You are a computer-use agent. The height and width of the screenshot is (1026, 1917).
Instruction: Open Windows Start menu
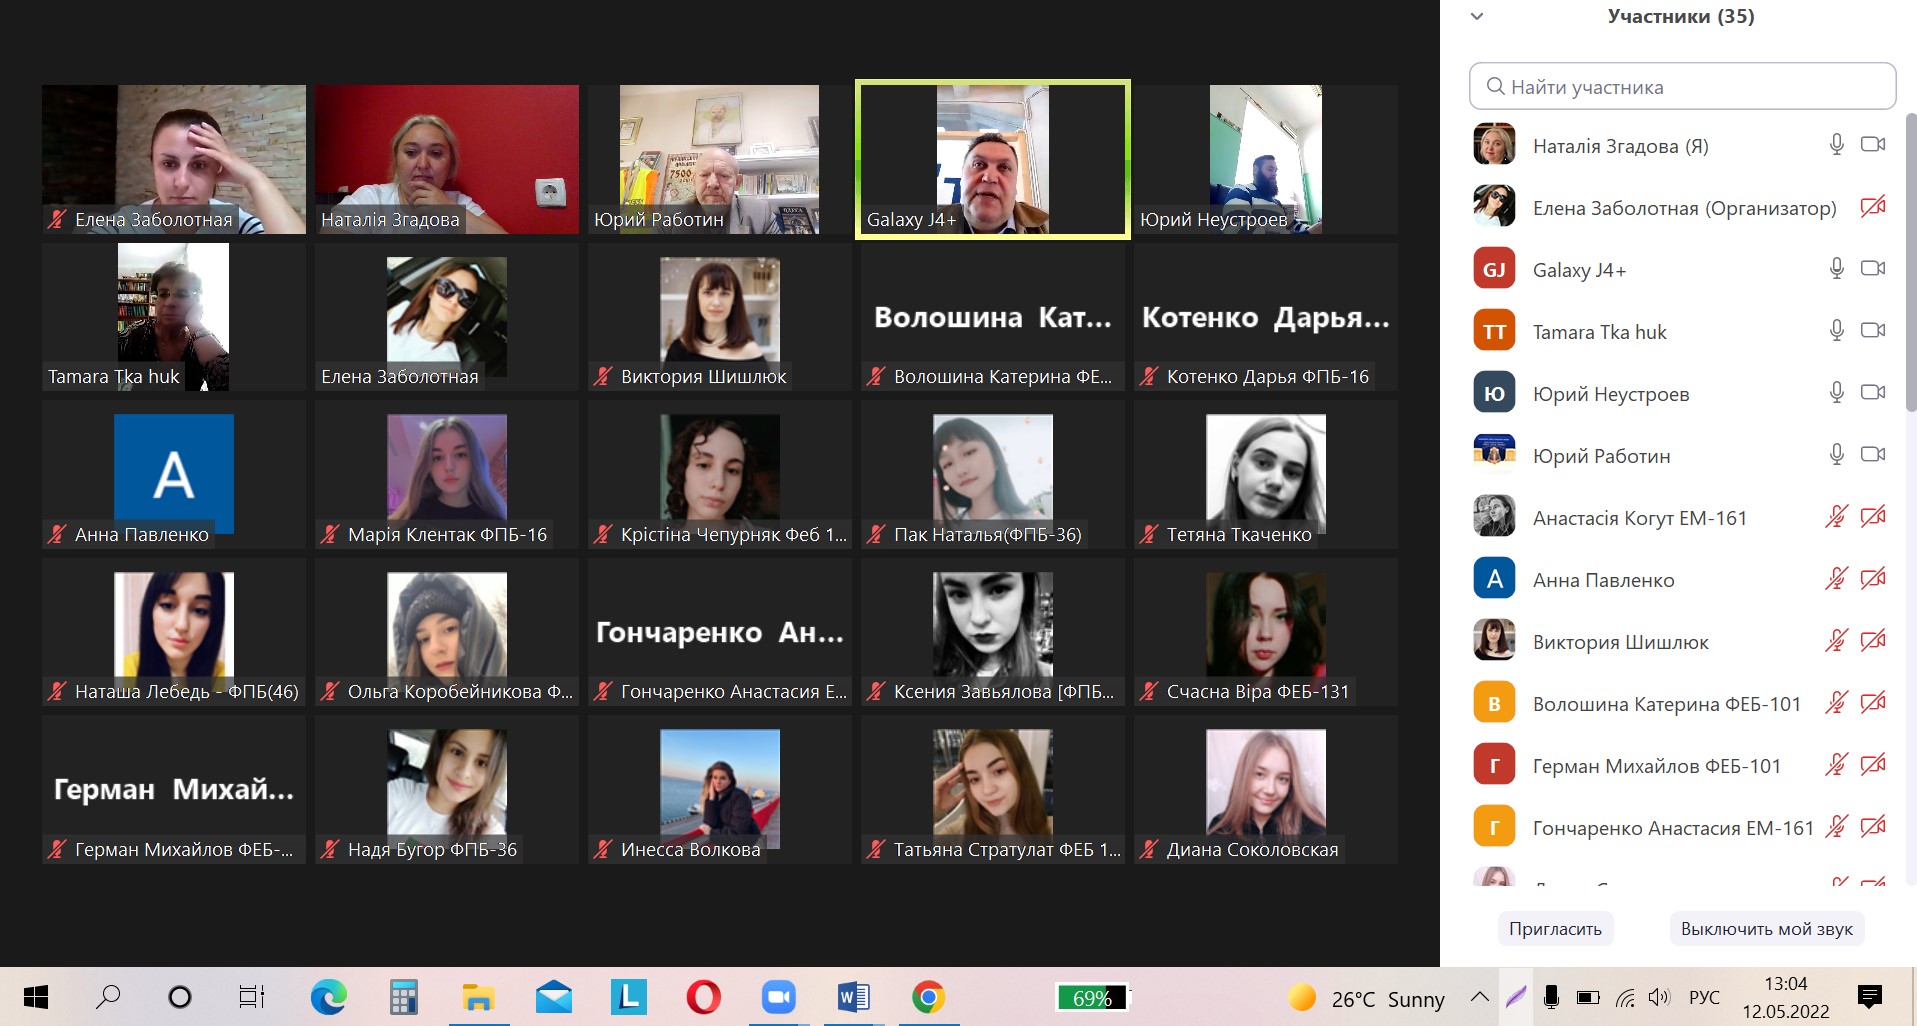tap(36, 997)
